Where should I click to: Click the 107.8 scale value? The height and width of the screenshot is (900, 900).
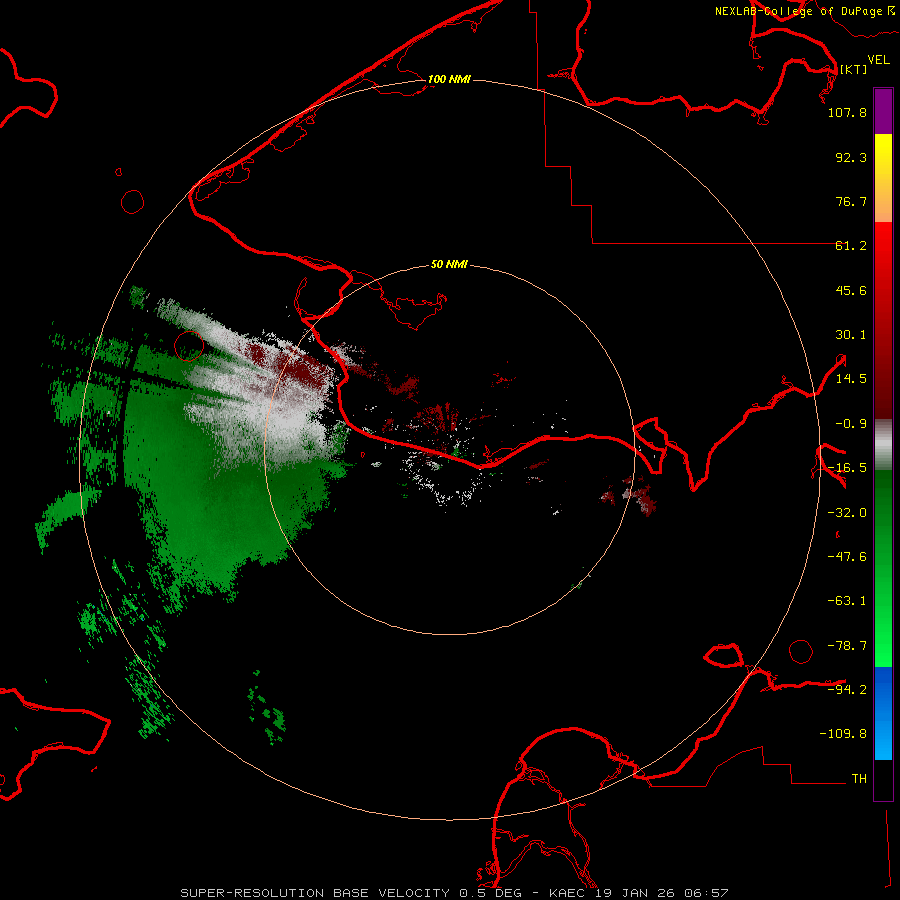click(x=847, y=112)
